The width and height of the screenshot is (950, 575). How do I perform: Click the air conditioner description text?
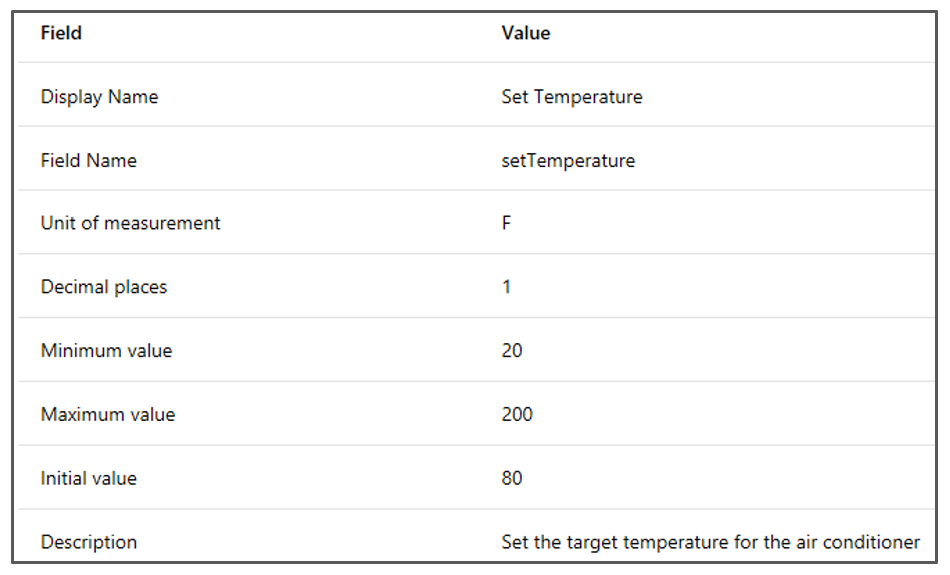(x=711, y=542)
